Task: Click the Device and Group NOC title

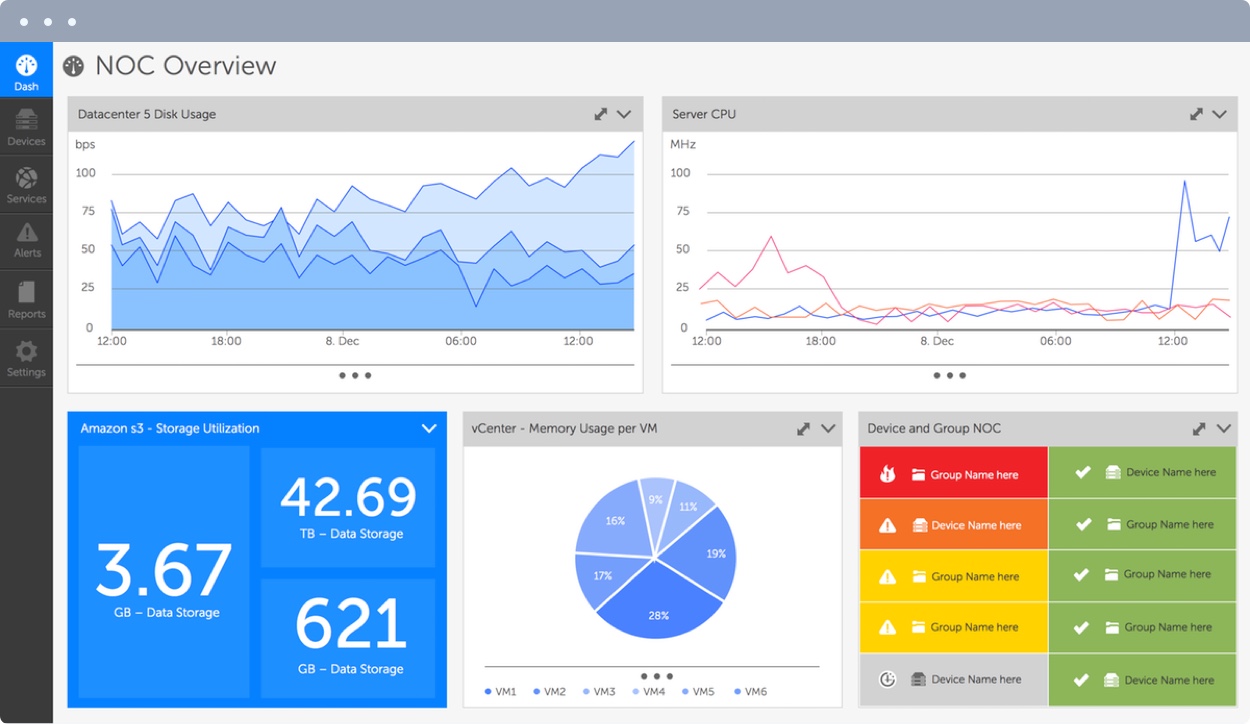Action: (x=934, y=428)
